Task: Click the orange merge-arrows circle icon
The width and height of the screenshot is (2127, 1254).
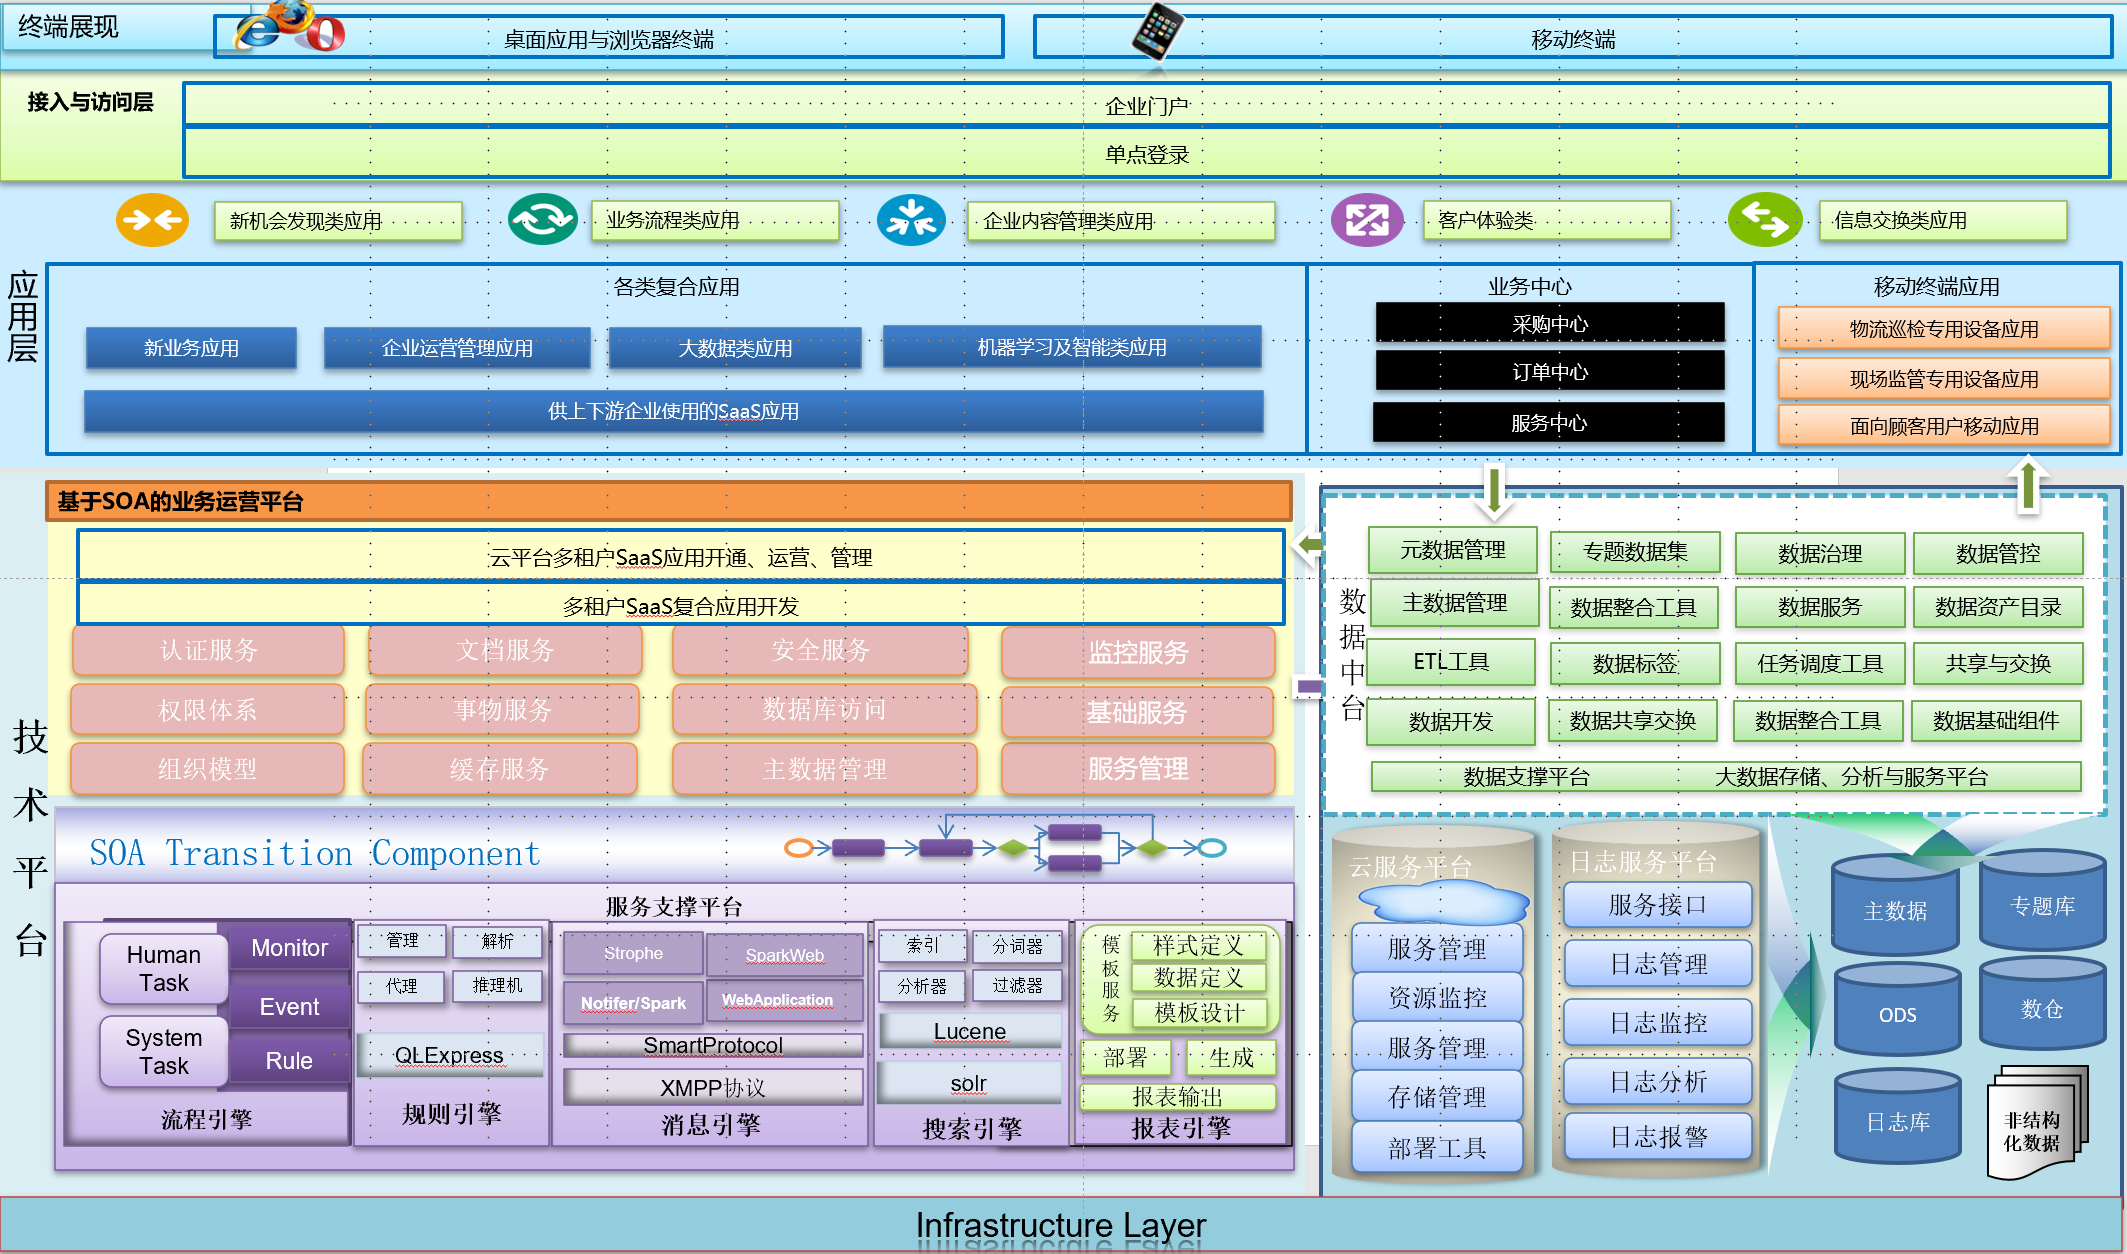Action: coord(152,220)
